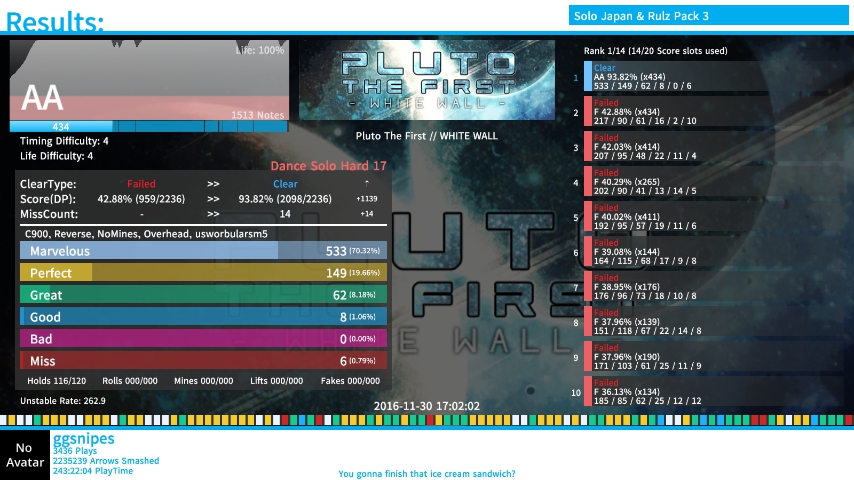
Task: Click the Rank 1/14 score slots header
Action: pos(655,50)
